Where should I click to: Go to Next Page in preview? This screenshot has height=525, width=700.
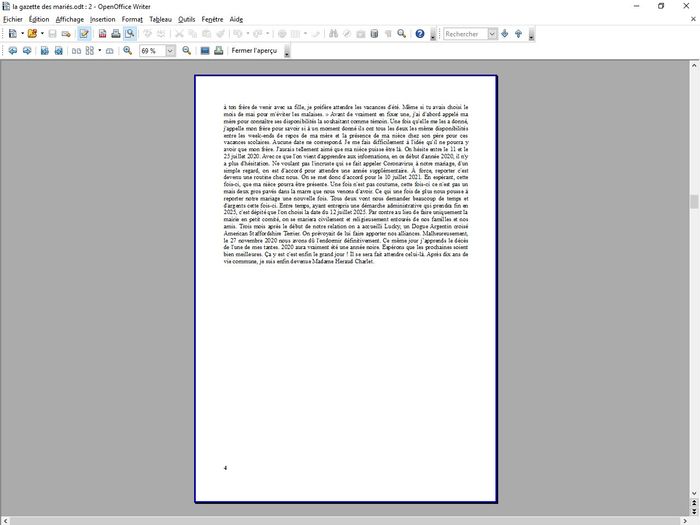27,51
